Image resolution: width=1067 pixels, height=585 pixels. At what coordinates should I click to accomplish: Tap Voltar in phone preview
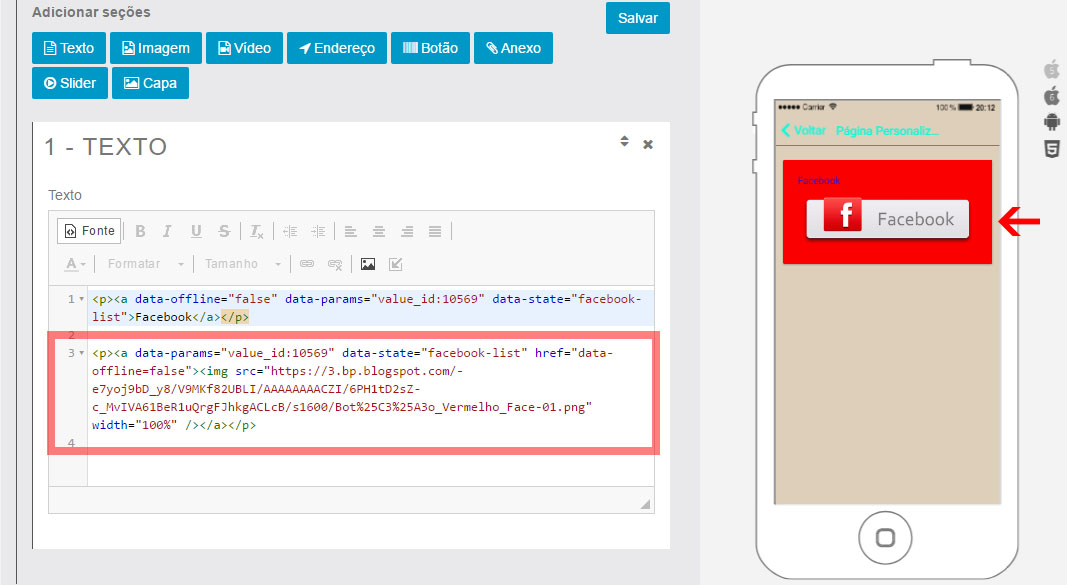804,131
